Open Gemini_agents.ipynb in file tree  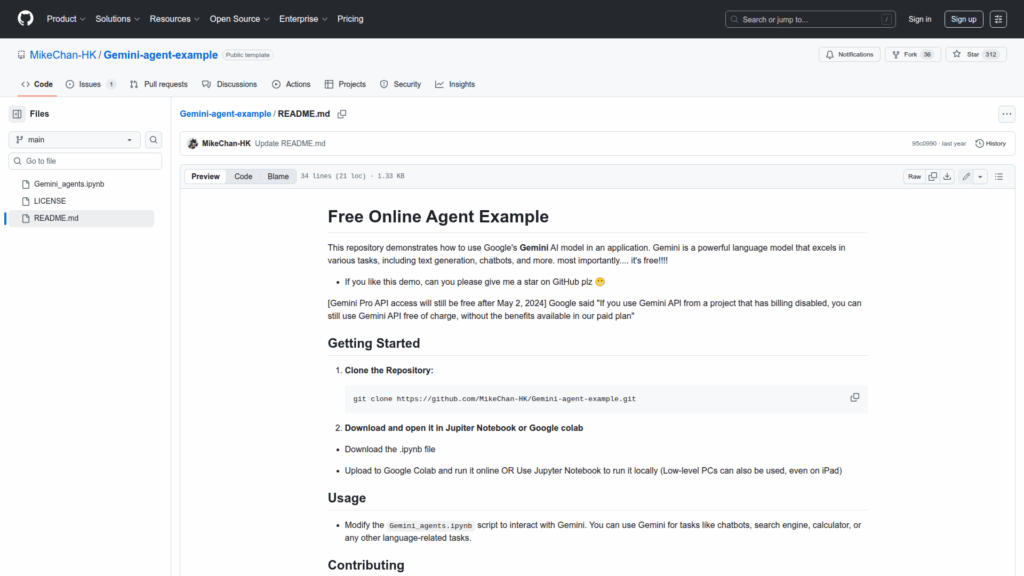[69, 184]
